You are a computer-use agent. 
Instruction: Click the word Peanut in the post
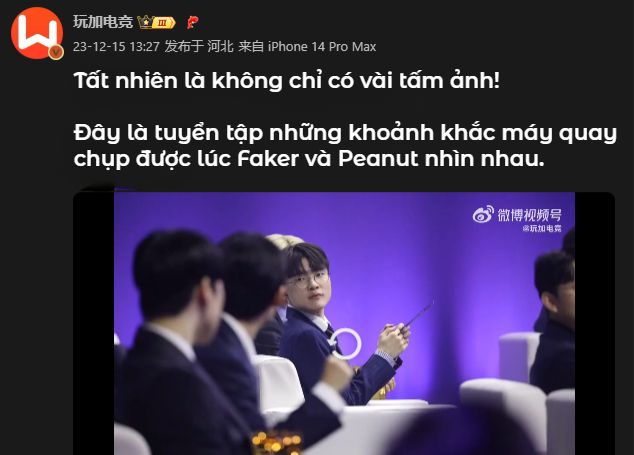coord(378,158)
